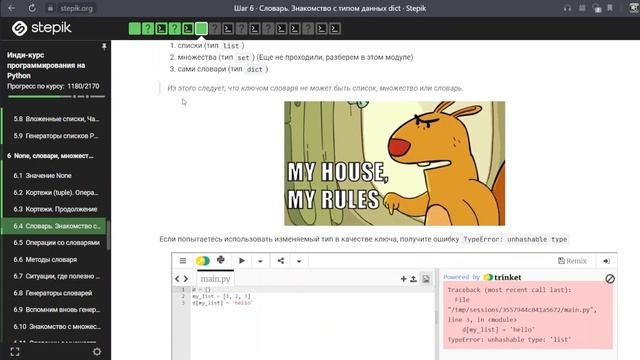This screenshot has width=640, height=360.
Task: Run the code with the play button
Action: coord(242,260)
